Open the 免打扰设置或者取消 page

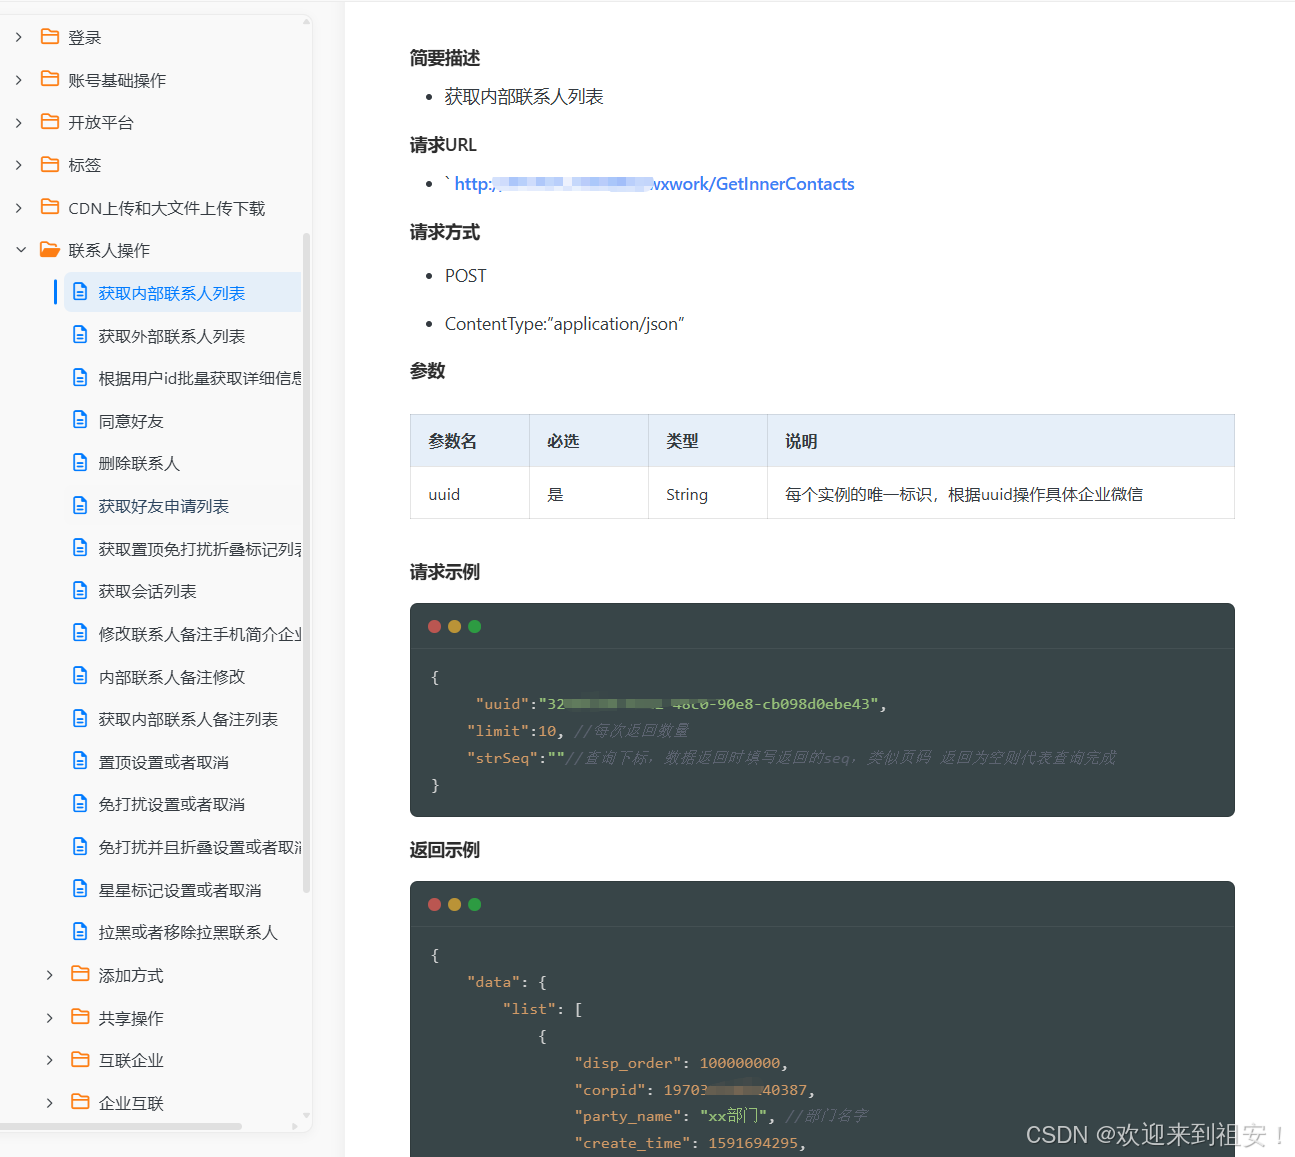(x=172, y=804)
